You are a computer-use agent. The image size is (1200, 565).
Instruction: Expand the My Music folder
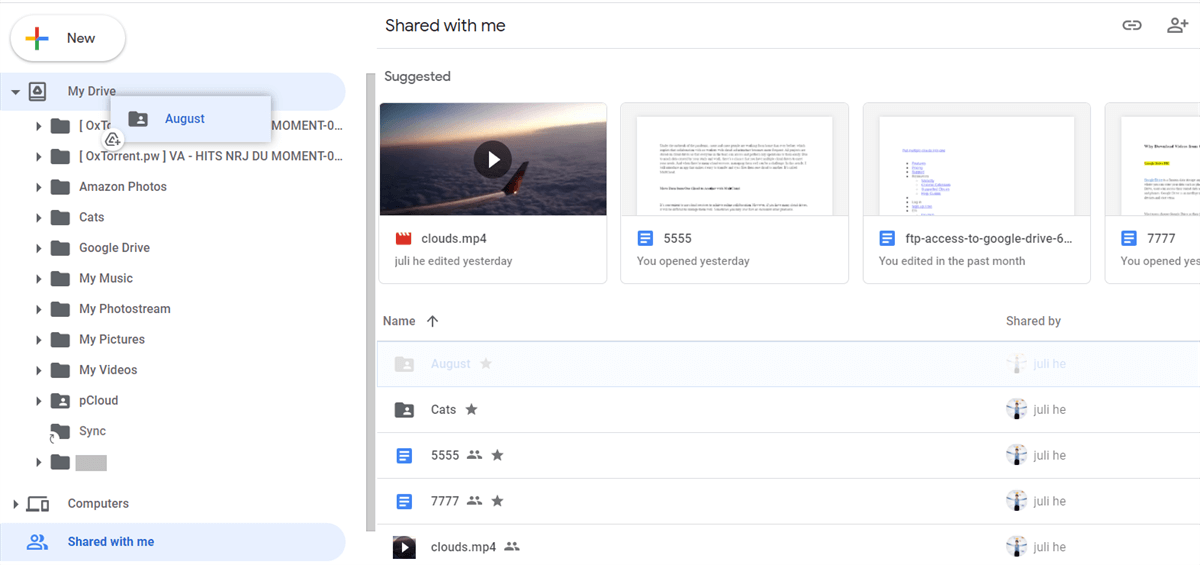pyautogui.click(x=39, y=279)
